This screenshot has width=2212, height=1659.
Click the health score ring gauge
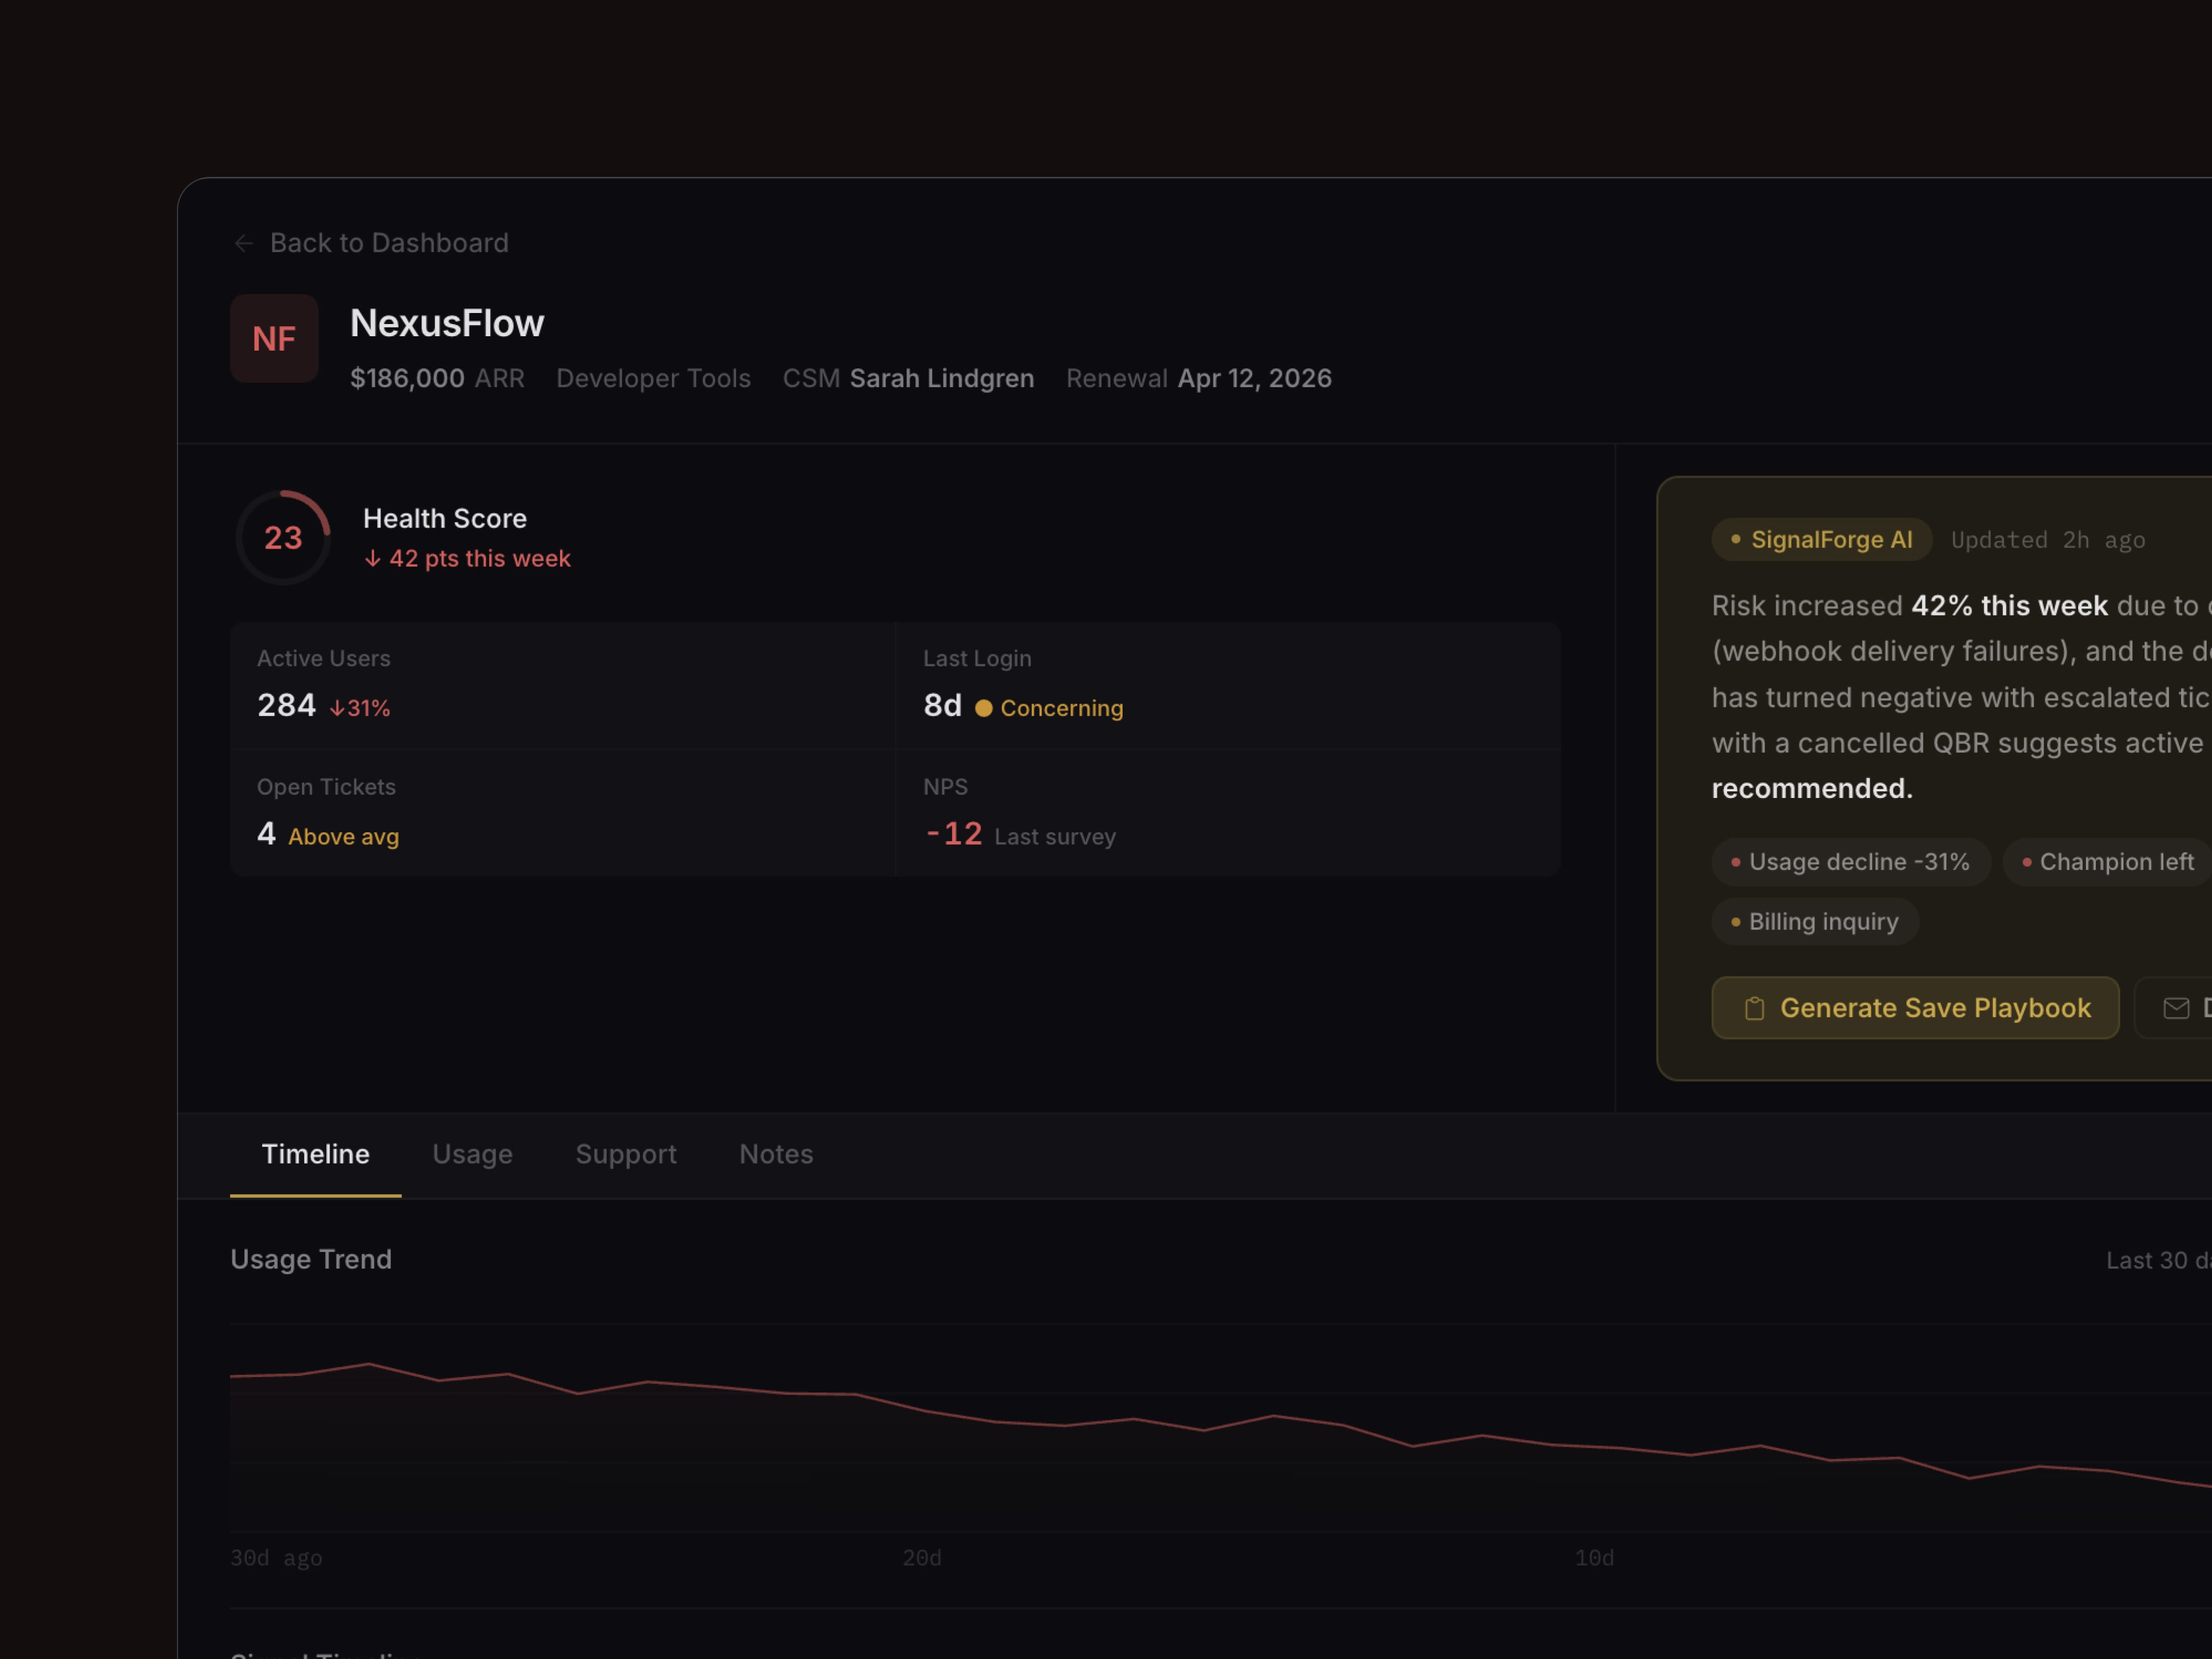coord(283,538)
